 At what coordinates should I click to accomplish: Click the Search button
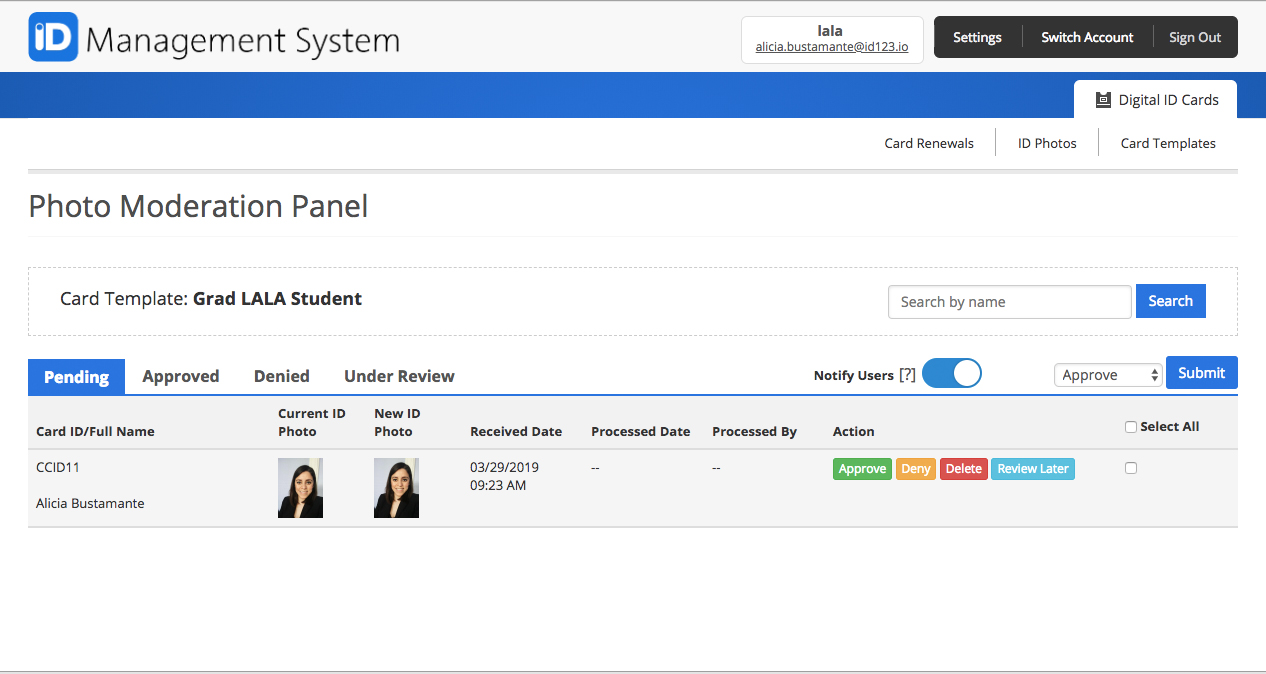(1171, 301)
